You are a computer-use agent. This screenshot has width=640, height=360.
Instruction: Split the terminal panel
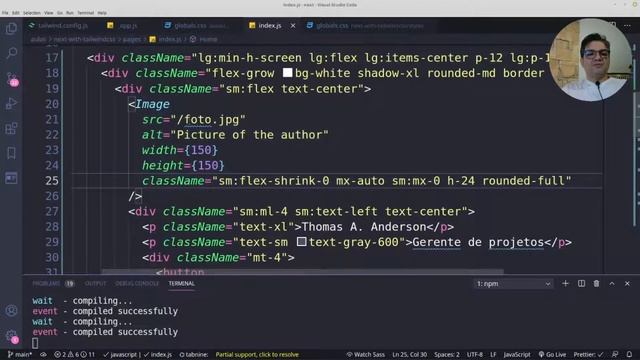click(581, 284)
